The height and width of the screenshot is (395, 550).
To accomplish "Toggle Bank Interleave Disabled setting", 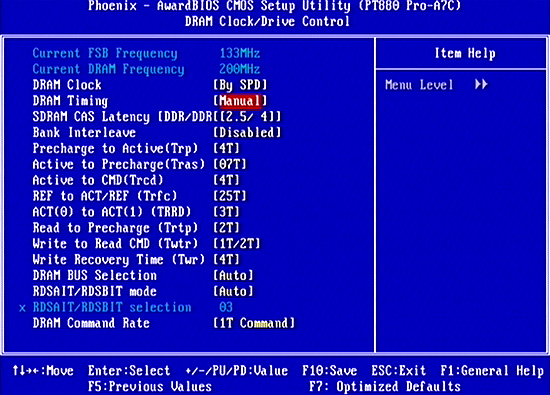I will pyautogui.click(x=247, y=133).
